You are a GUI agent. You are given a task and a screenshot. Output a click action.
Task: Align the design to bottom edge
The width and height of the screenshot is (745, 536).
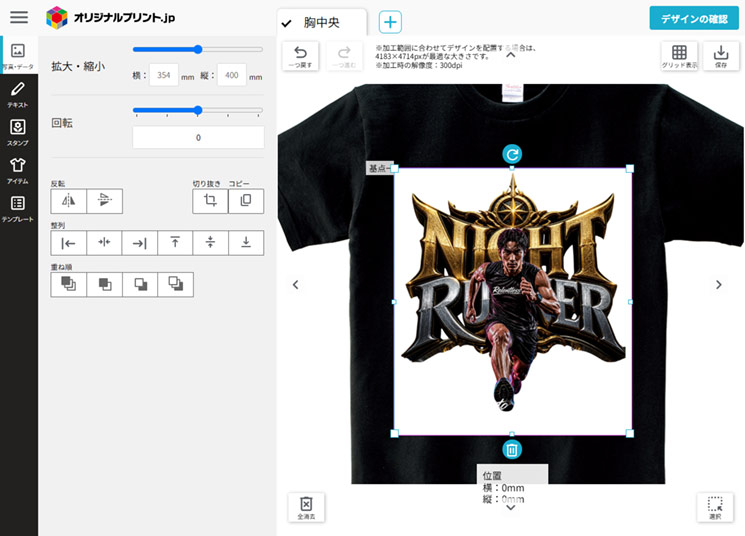[246, 243]
